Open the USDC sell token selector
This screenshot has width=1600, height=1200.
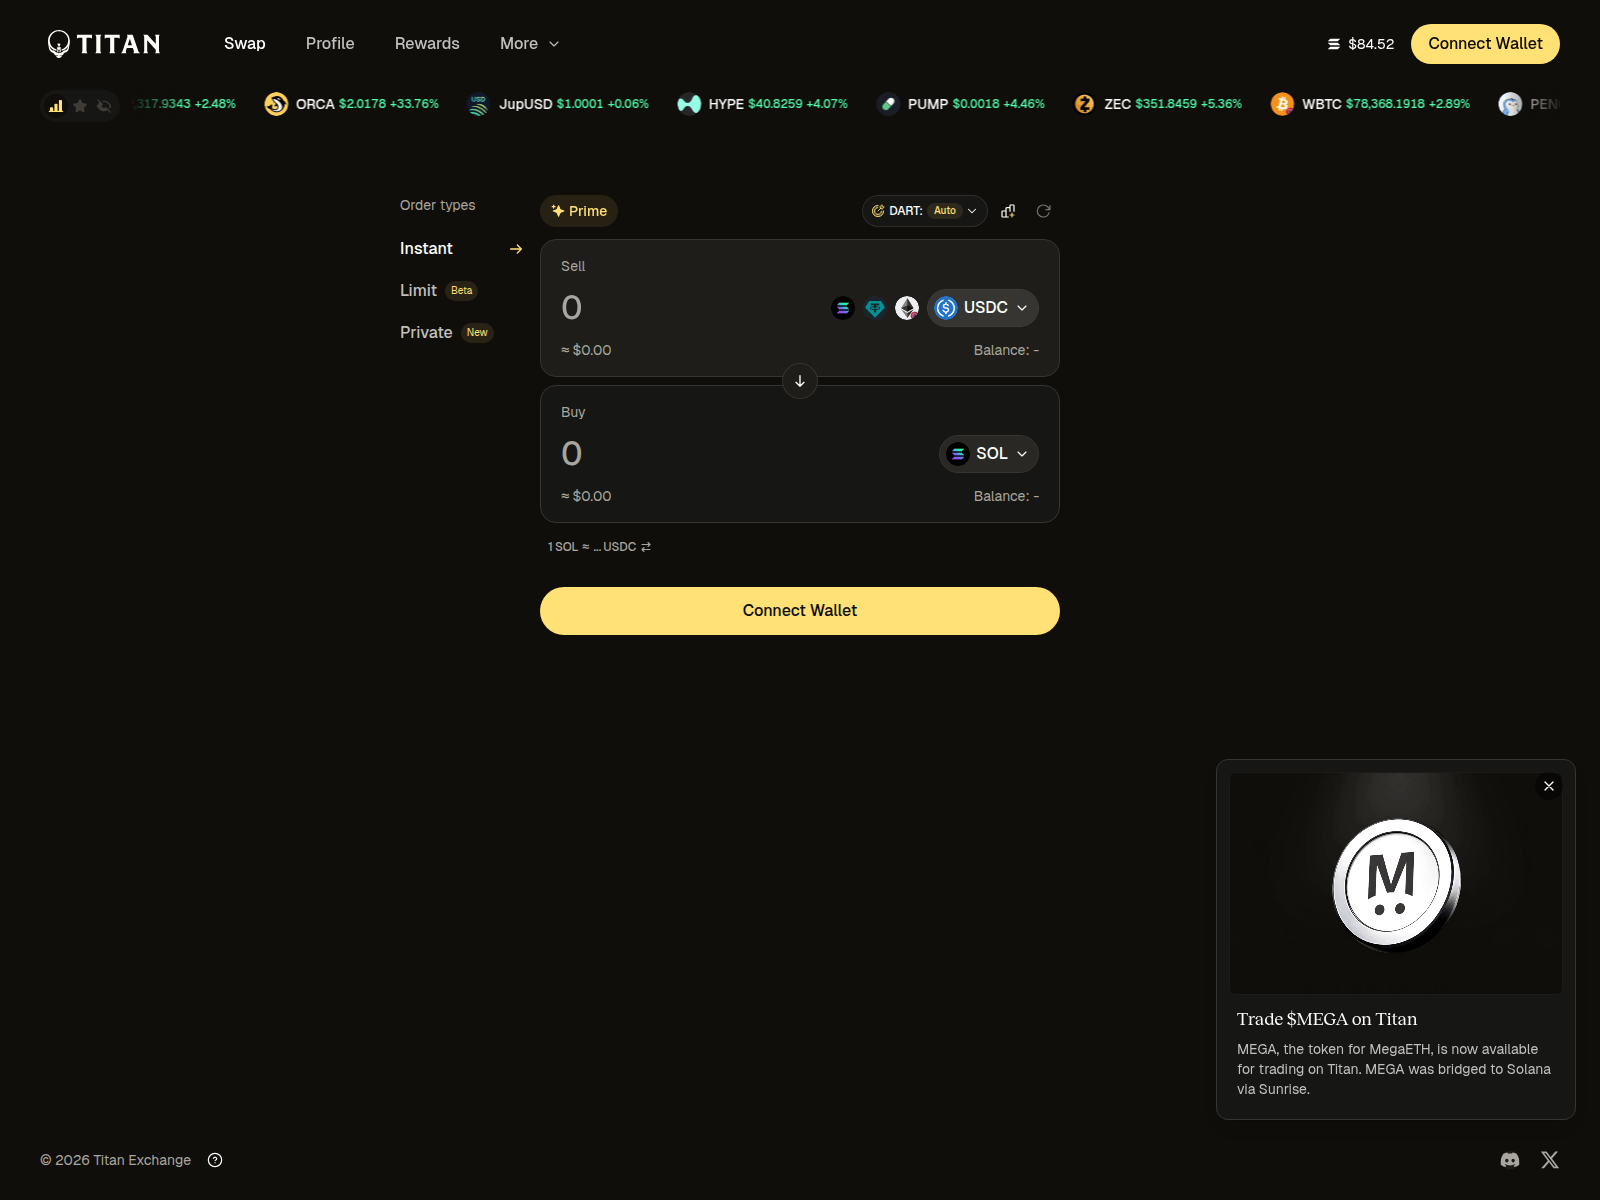(x=982, y=308)
